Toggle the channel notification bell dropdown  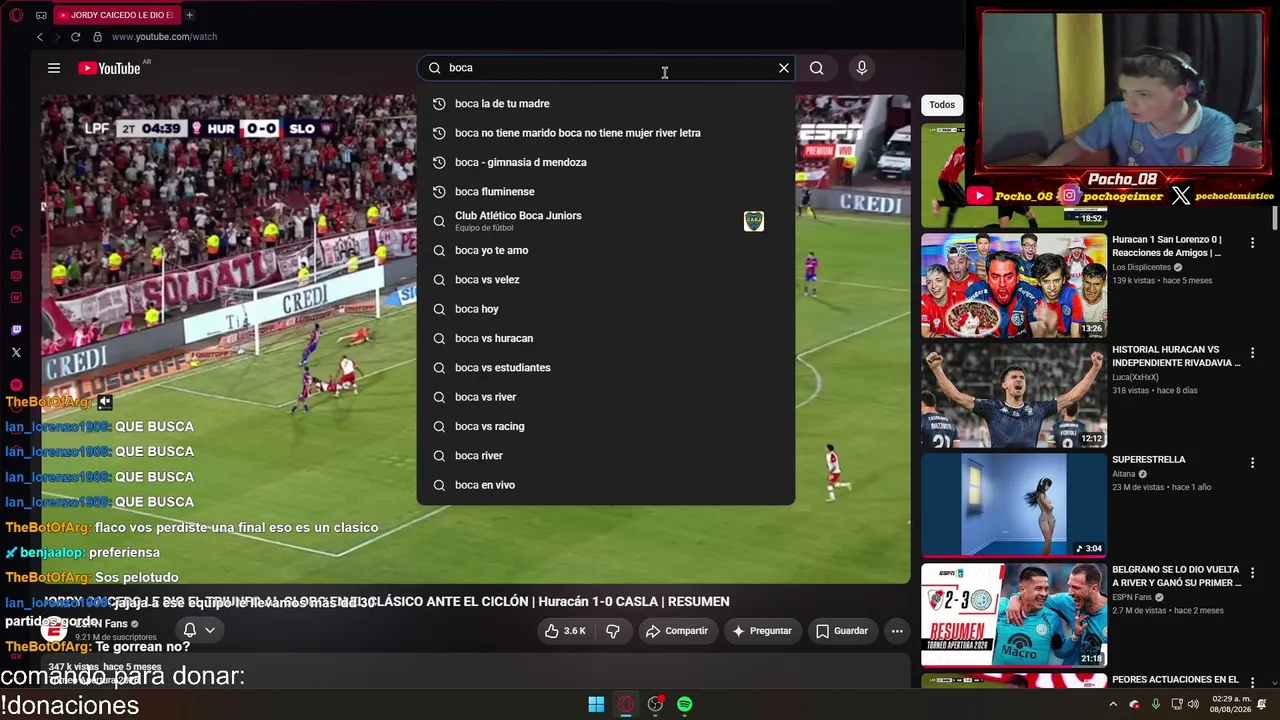(199, 630)
